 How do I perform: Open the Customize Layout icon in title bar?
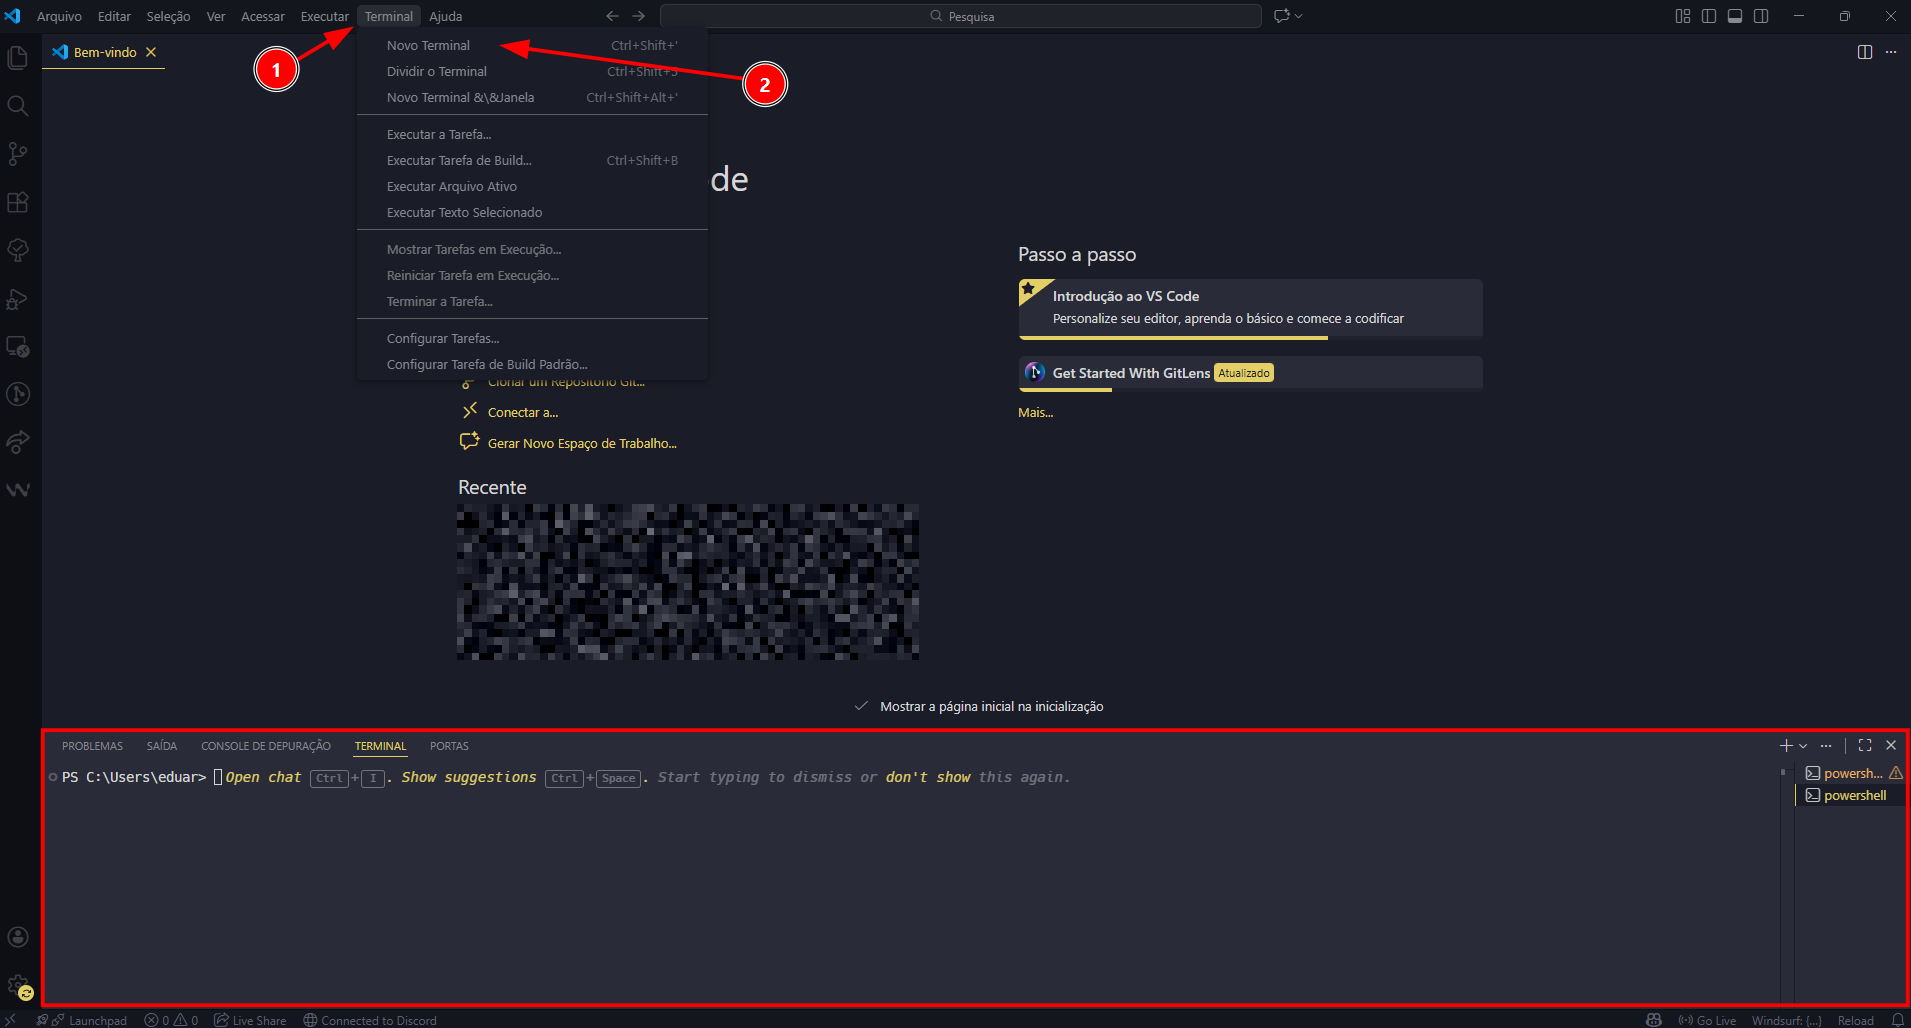point(1683,16)
